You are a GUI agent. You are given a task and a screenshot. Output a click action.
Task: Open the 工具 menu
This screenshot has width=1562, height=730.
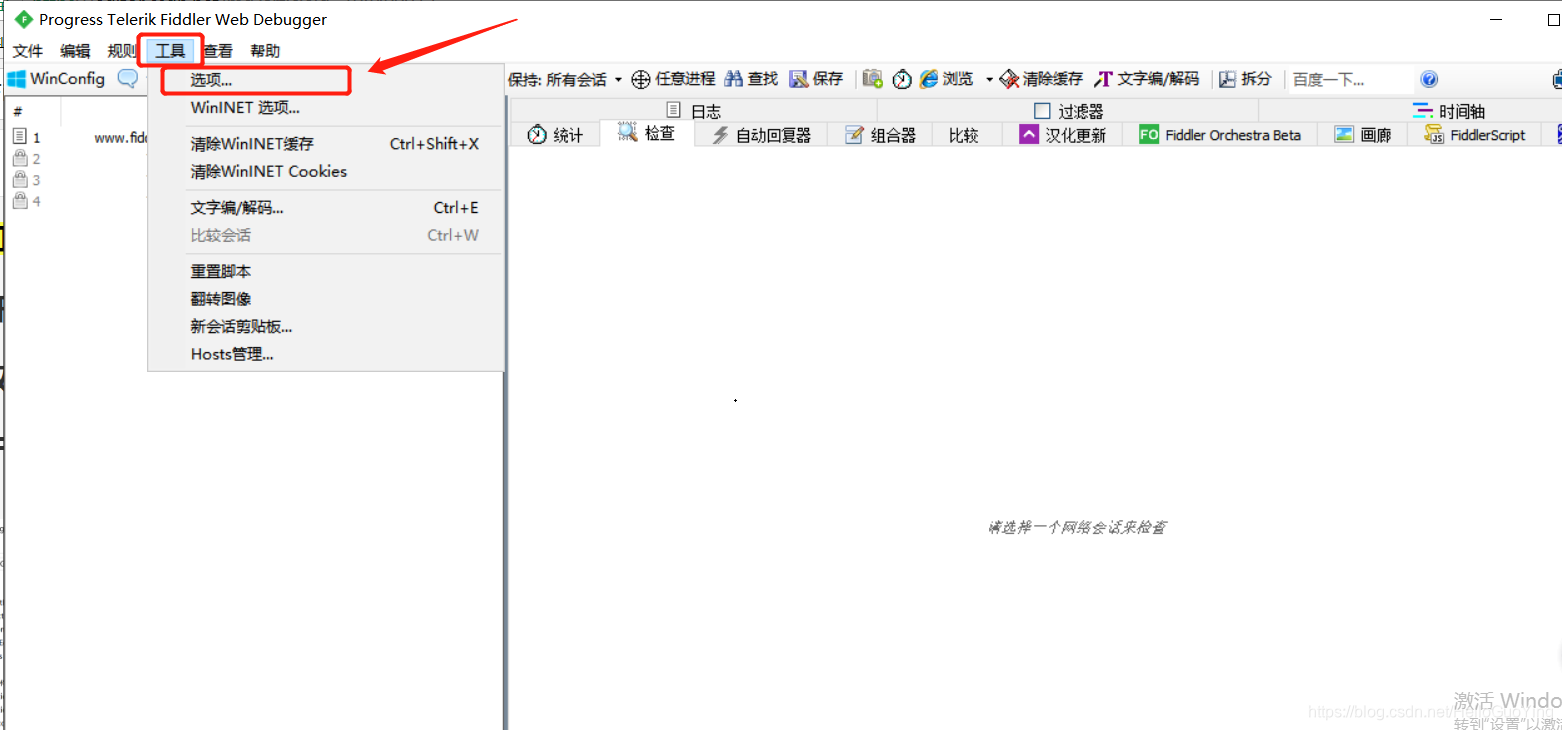pos(170,51)
